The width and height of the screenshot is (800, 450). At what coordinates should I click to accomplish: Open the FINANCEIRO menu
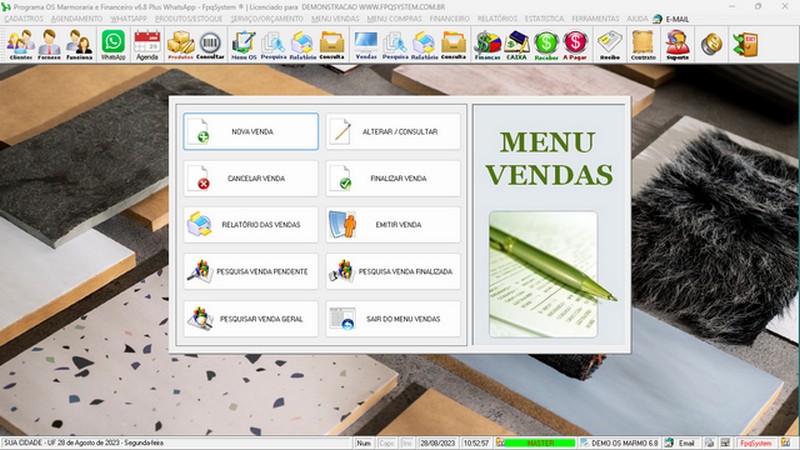[x=449, y=19]
